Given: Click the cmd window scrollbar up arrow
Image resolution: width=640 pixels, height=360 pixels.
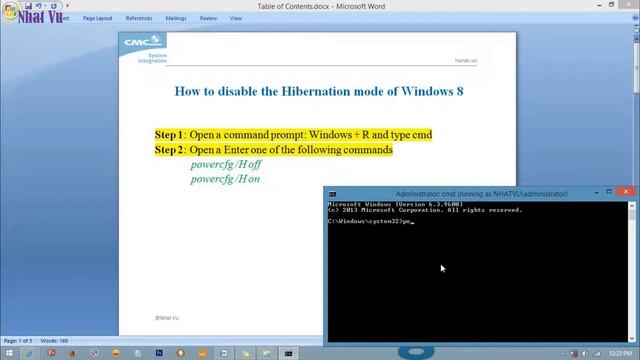Looking at the screenshot, I should 632,206.
